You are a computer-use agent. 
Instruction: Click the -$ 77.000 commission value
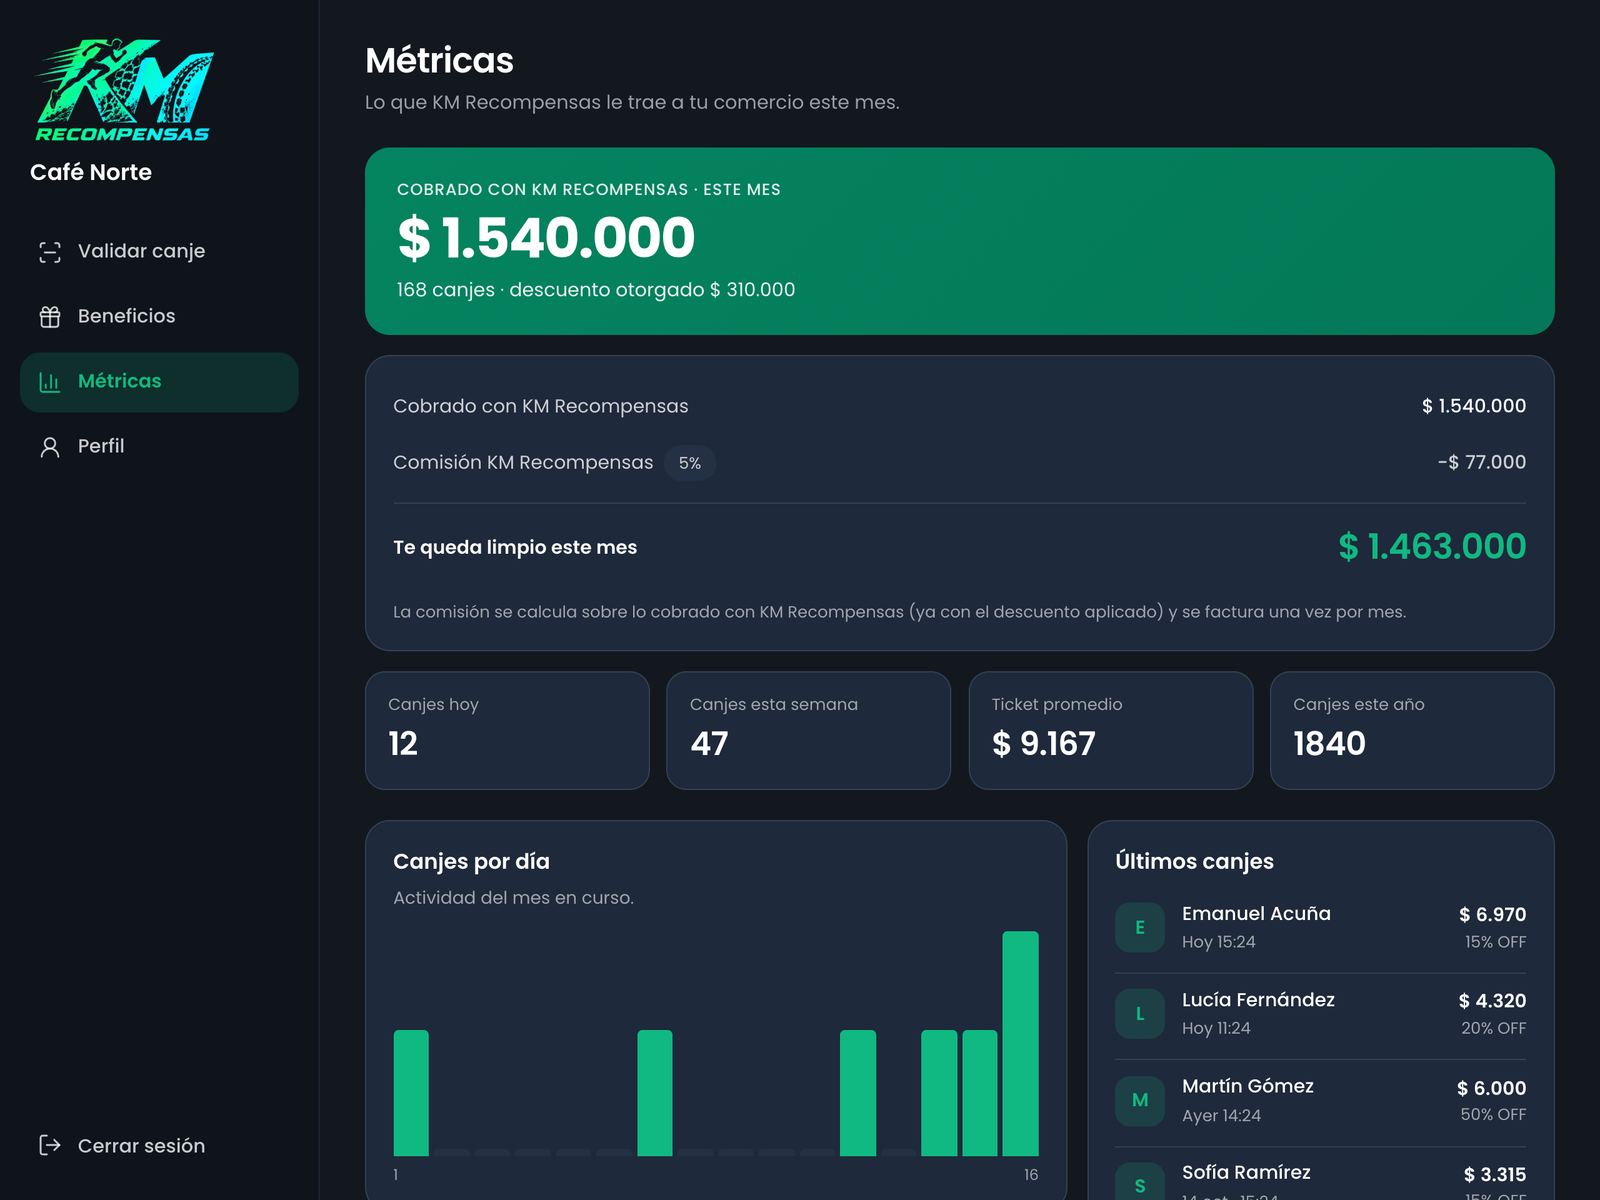(x=1482, y=462)
